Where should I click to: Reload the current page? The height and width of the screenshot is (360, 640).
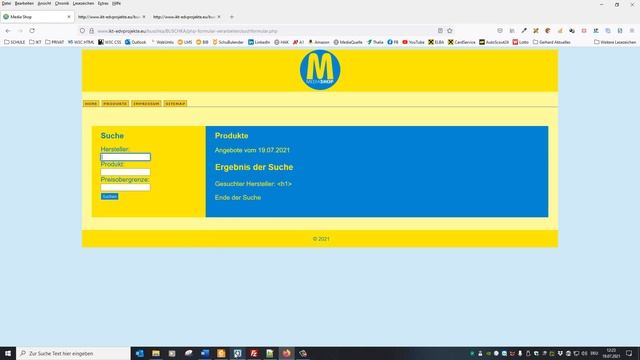(x=32, y=31)
